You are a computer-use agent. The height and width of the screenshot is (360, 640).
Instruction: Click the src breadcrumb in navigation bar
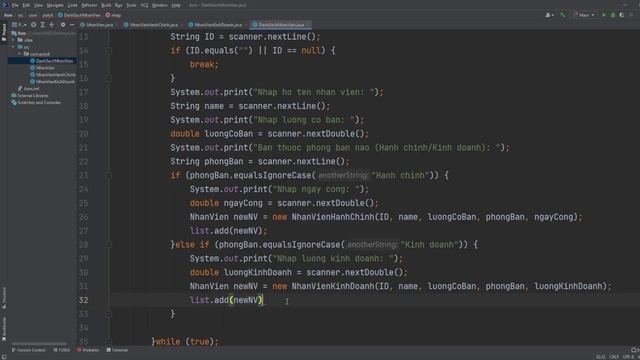(20, 15)
